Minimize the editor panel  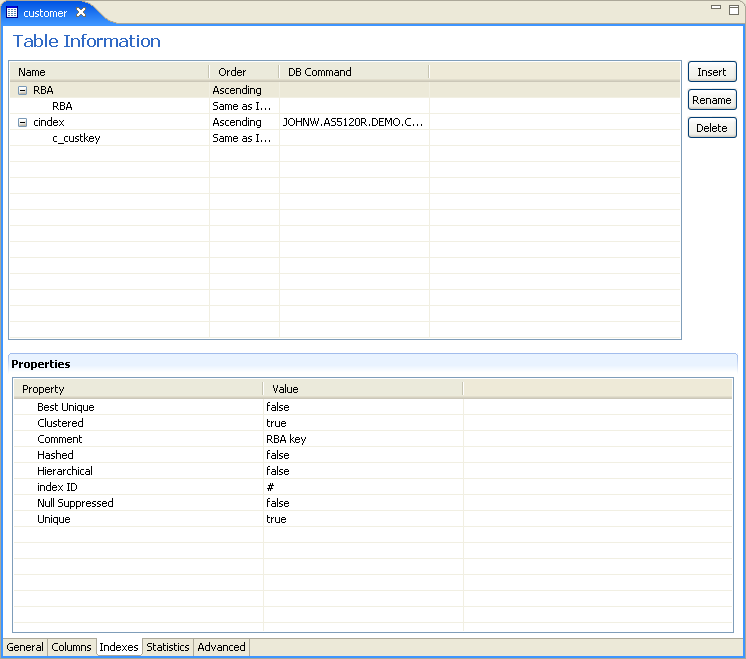[x=716, y=7]
